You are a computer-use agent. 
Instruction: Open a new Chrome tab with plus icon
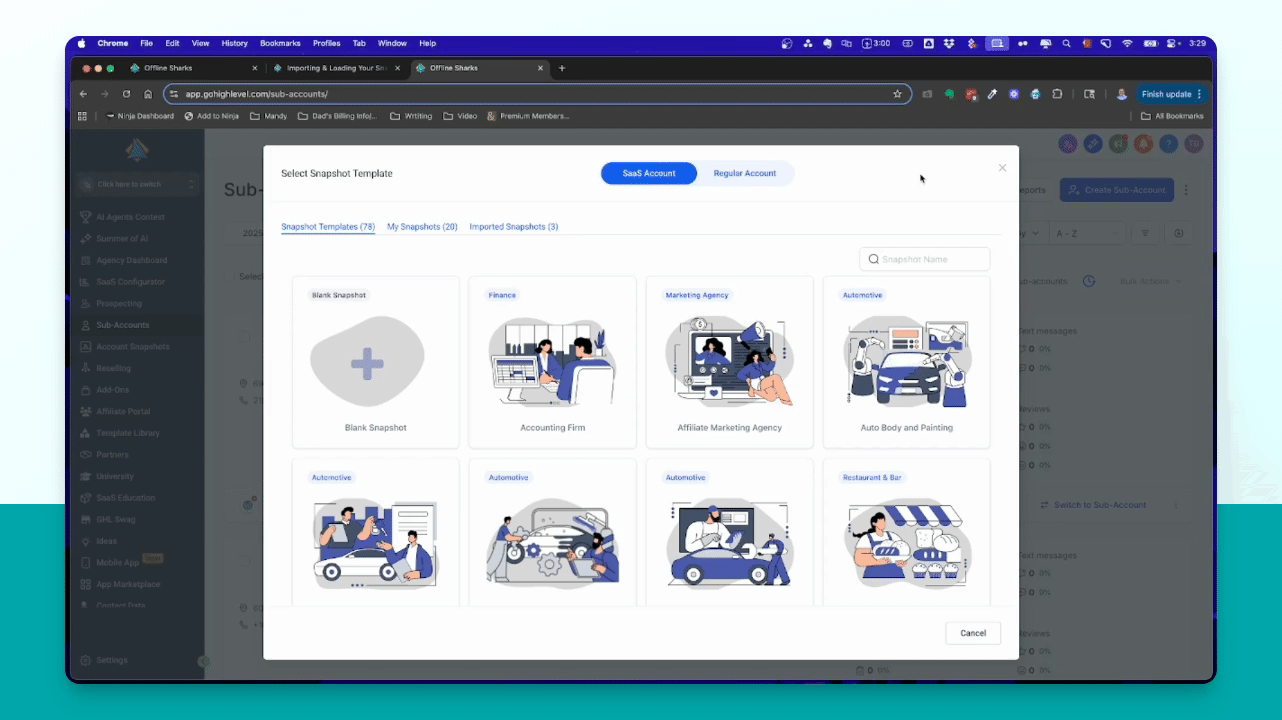coord(562,68)
